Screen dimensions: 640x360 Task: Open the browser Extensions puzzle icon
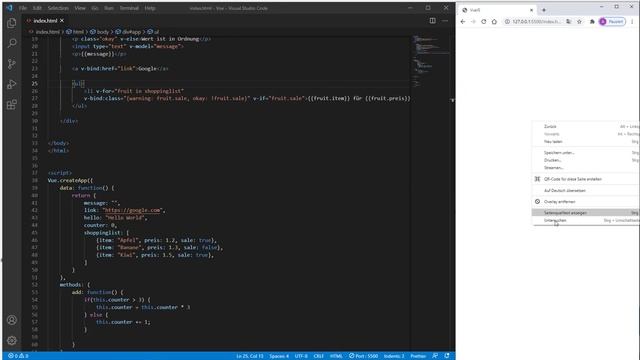pos(592,22)
